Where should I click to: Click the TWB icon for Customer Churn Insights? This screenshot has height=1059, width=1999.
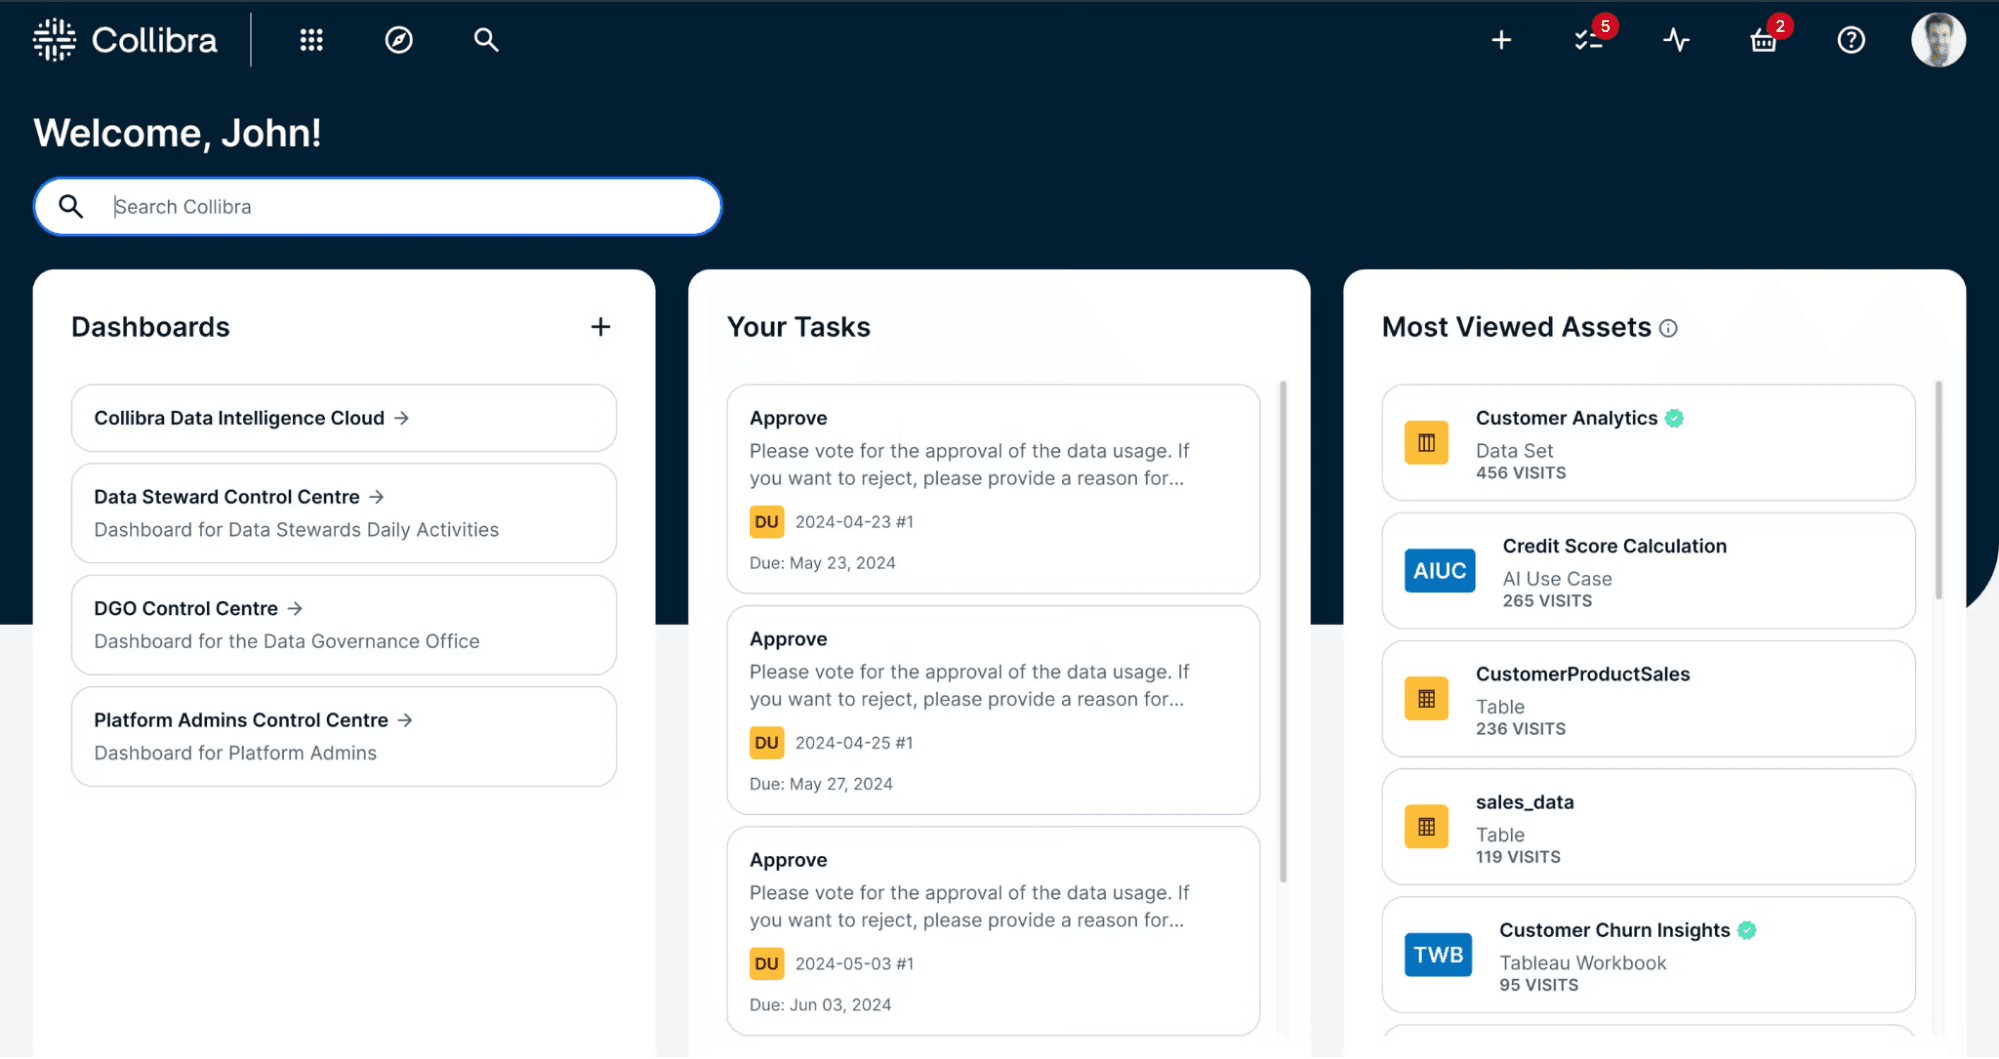point(1437,955)
